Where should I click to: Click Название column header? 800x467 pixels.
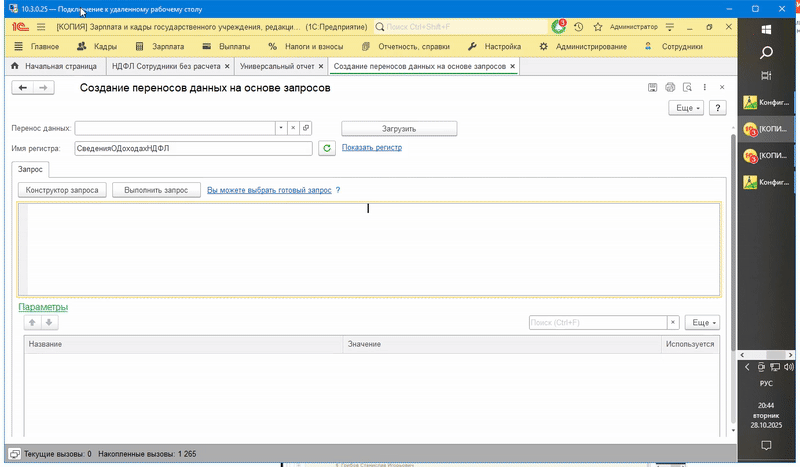click(x=184, y=344)
